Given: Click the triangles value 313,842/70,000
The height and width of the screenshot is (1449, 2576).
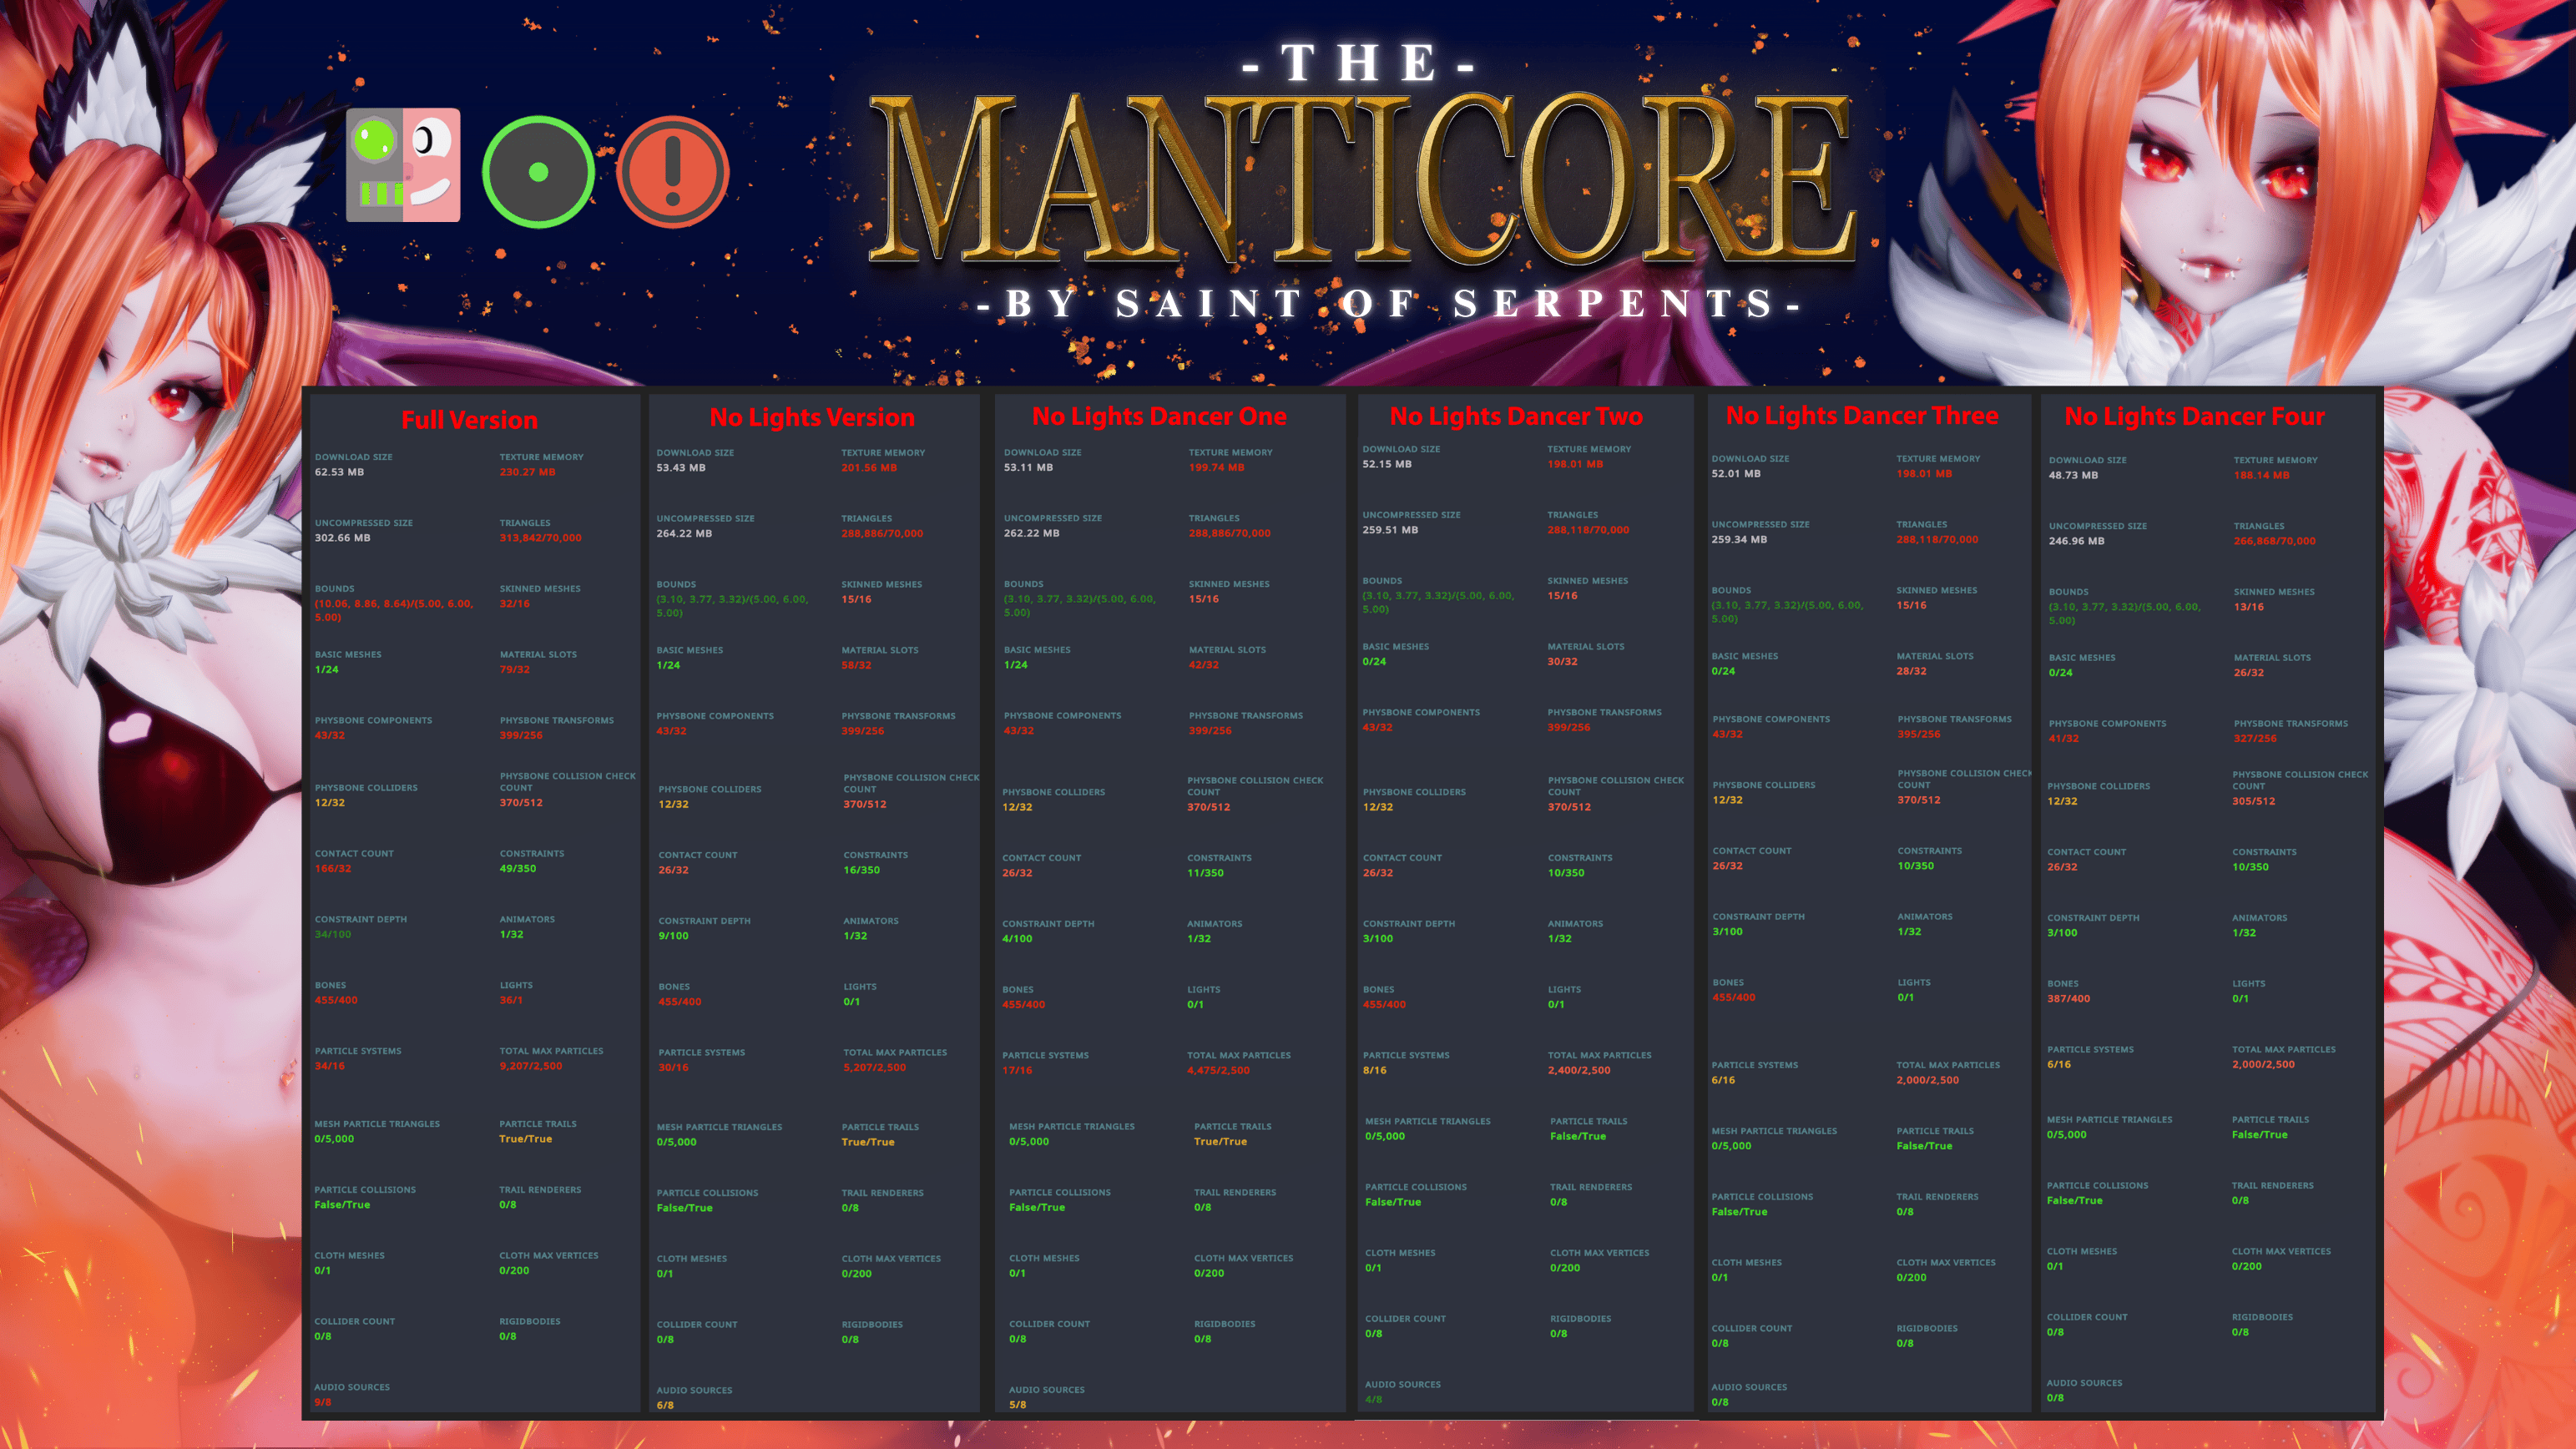Looking at the screenshot, I should 540,538.
